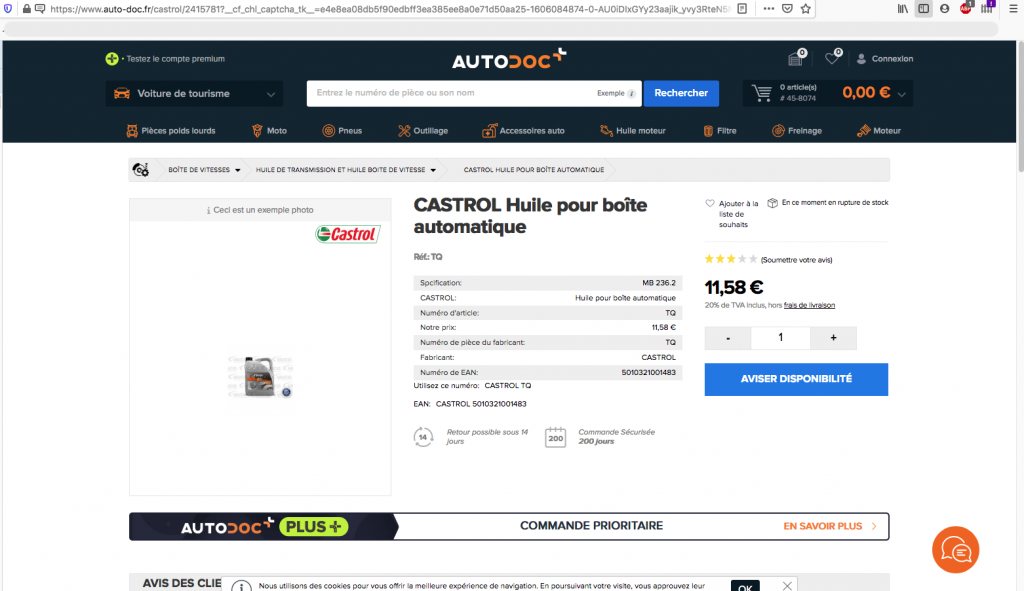Click the Castrol oil product thumbnail
Image resolution: width=1024 pixels, height=591 pixels.
pos(260,376)
